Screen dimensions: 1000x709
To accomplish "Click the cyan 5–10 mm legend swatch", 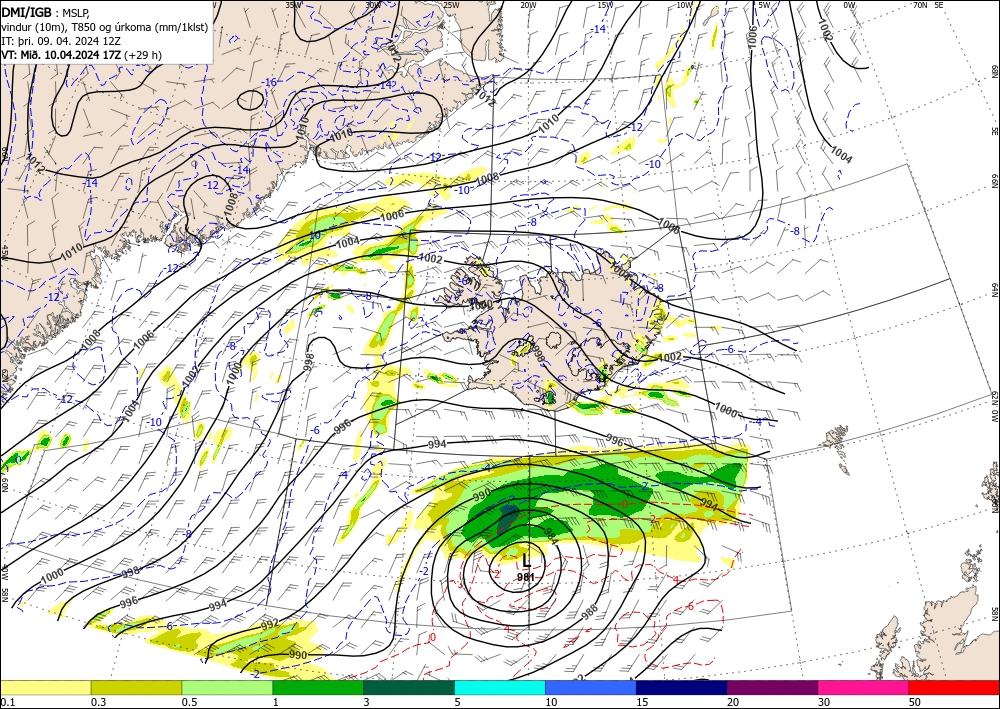I will [500, 687].
